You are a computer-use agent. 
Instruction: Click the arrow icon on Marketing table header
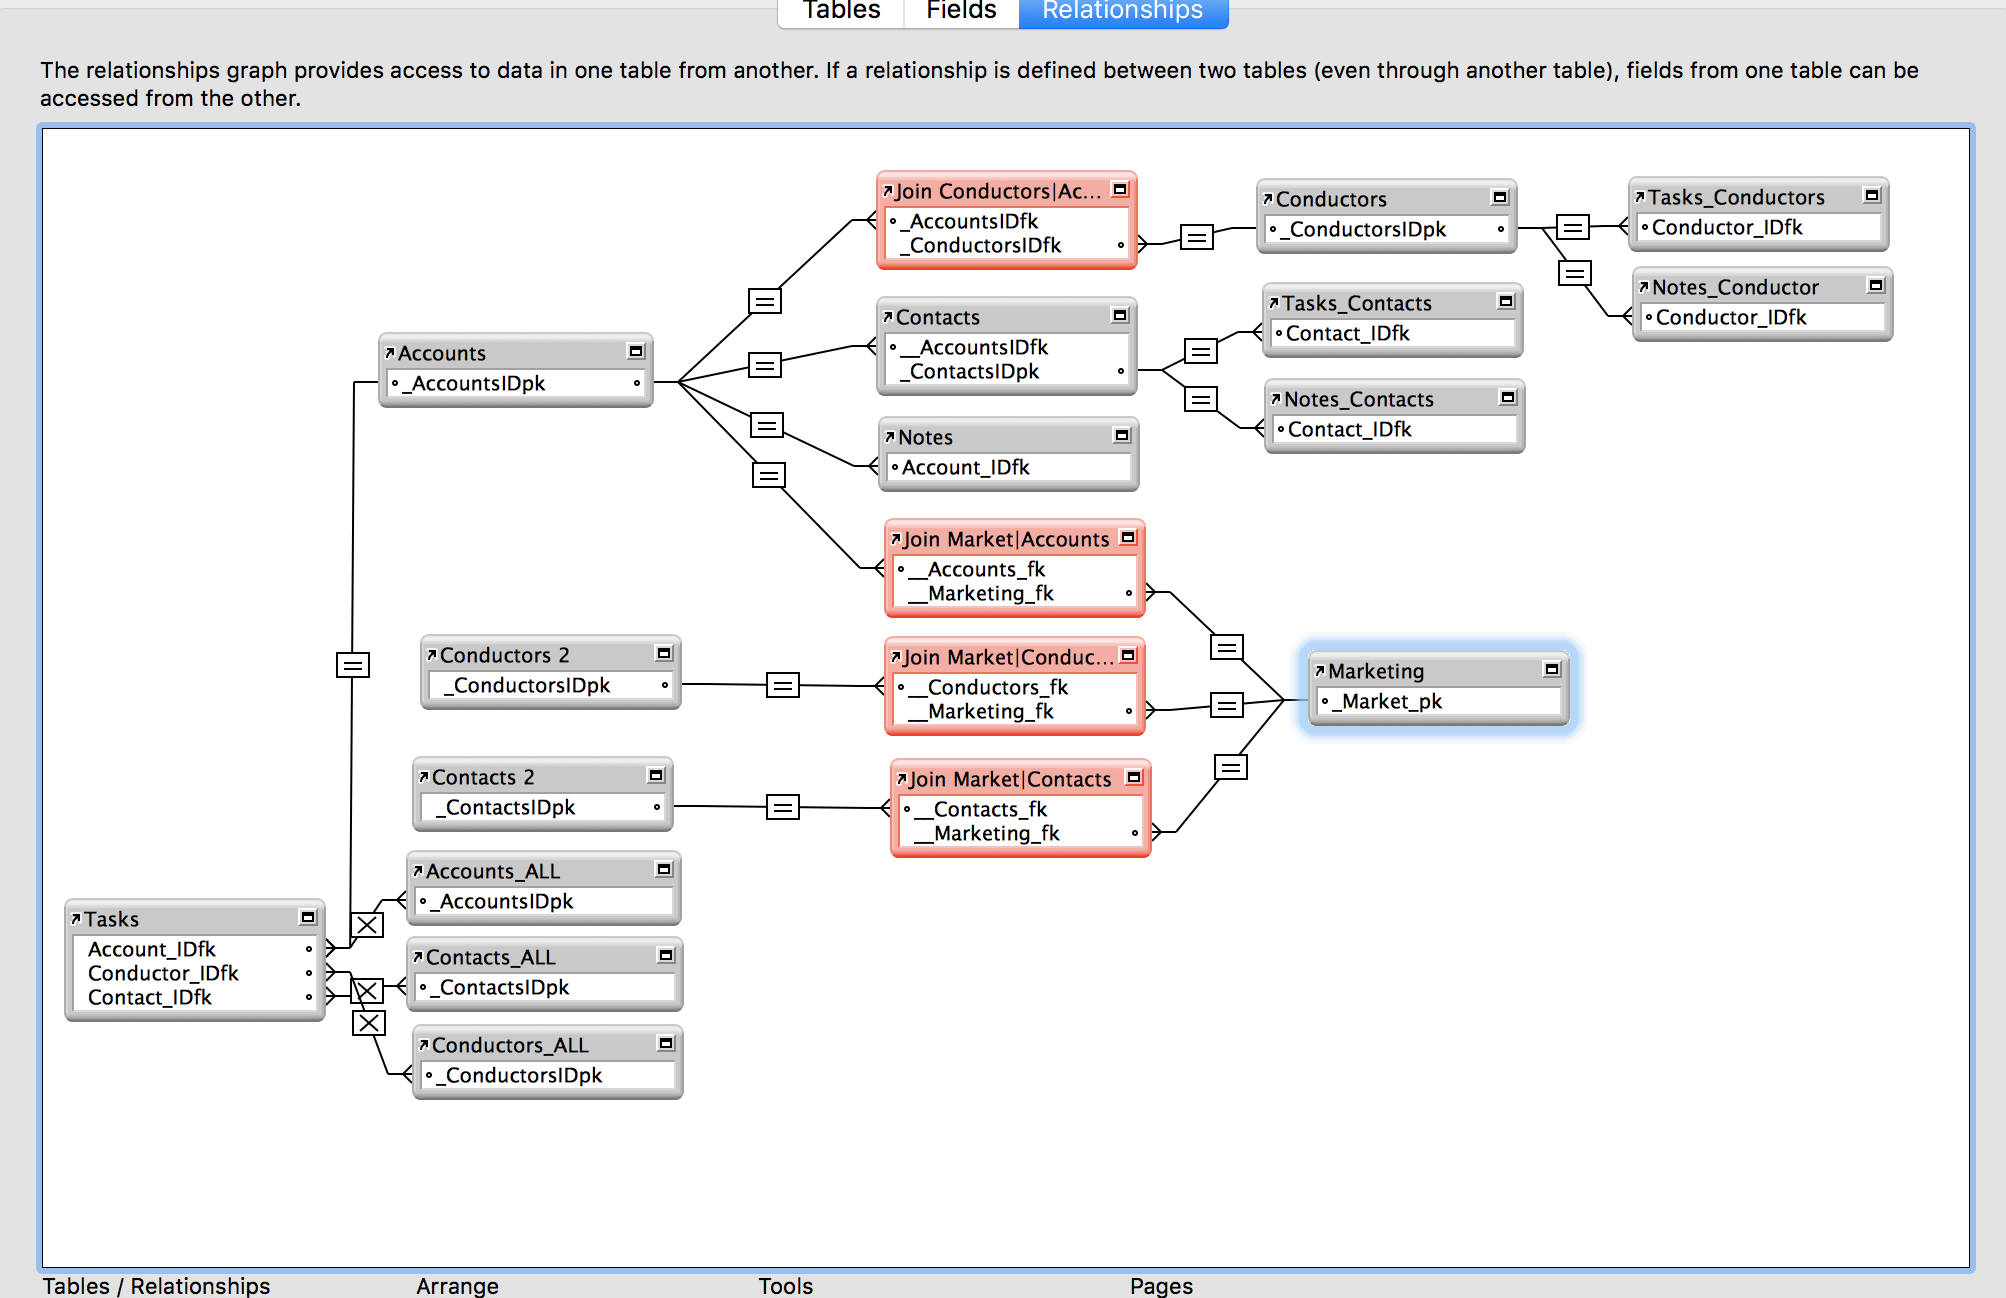1319,671
